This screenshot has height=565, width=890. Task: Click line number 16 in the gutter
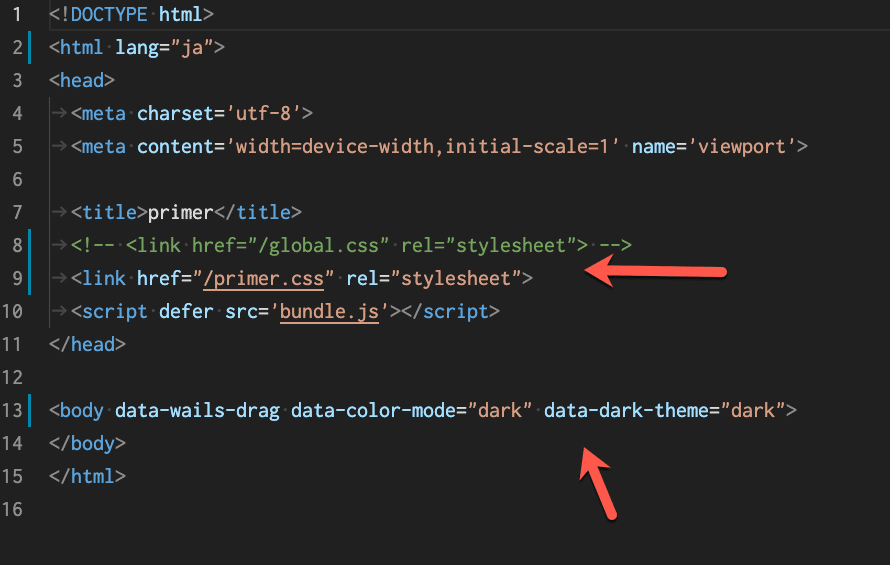click(12, 509)
